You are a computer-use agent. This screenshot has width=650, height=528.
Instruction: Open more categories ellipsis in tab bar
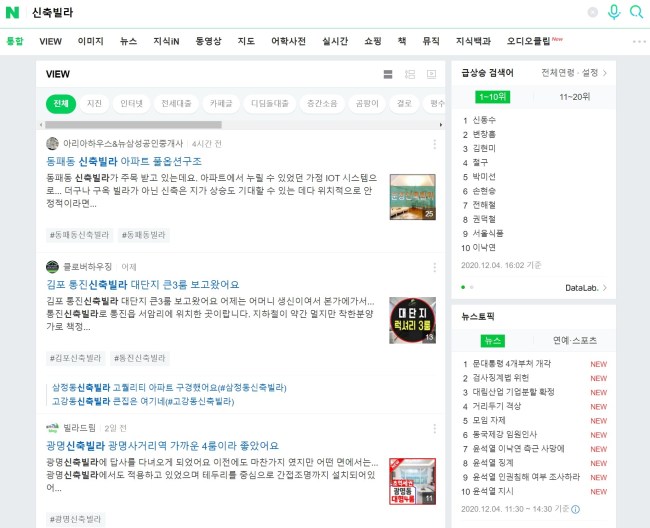pos(639,41)
